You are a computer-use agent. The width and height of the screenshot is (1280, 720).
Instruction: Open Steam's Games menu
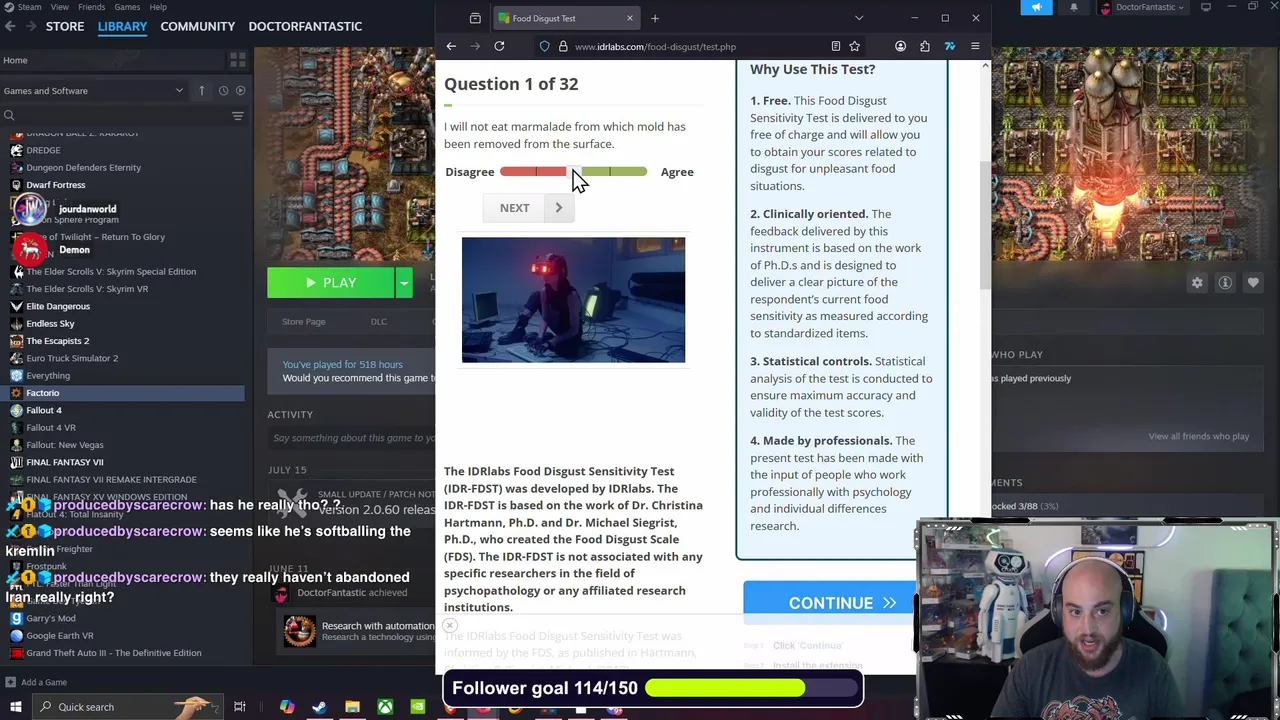(x=127, y=7)
